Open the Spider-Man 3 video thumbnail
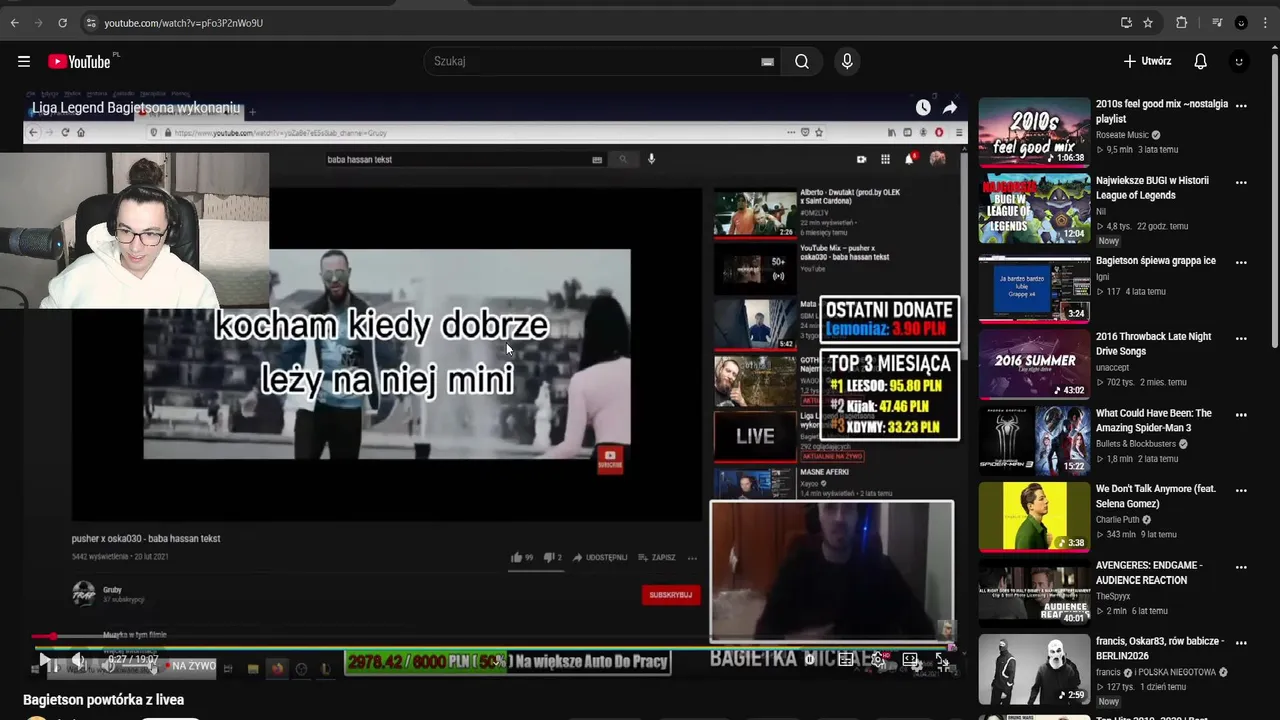 click(1034, 440)
